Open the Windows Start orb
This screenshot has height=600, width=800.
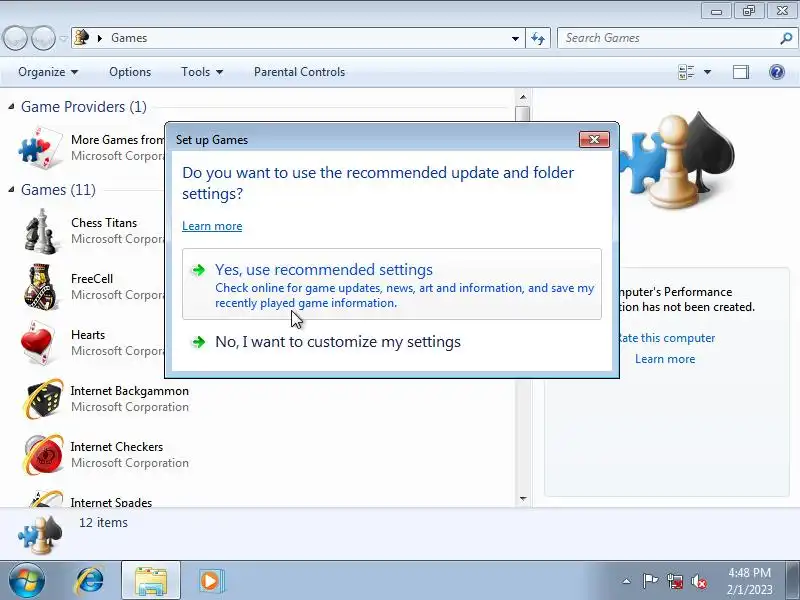[26, 581]
